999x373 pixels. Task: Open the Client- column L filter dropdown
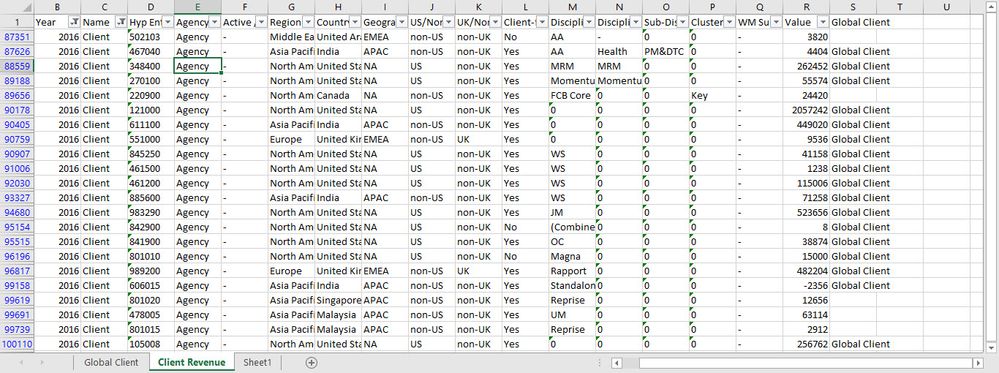[x=542, y=22]
